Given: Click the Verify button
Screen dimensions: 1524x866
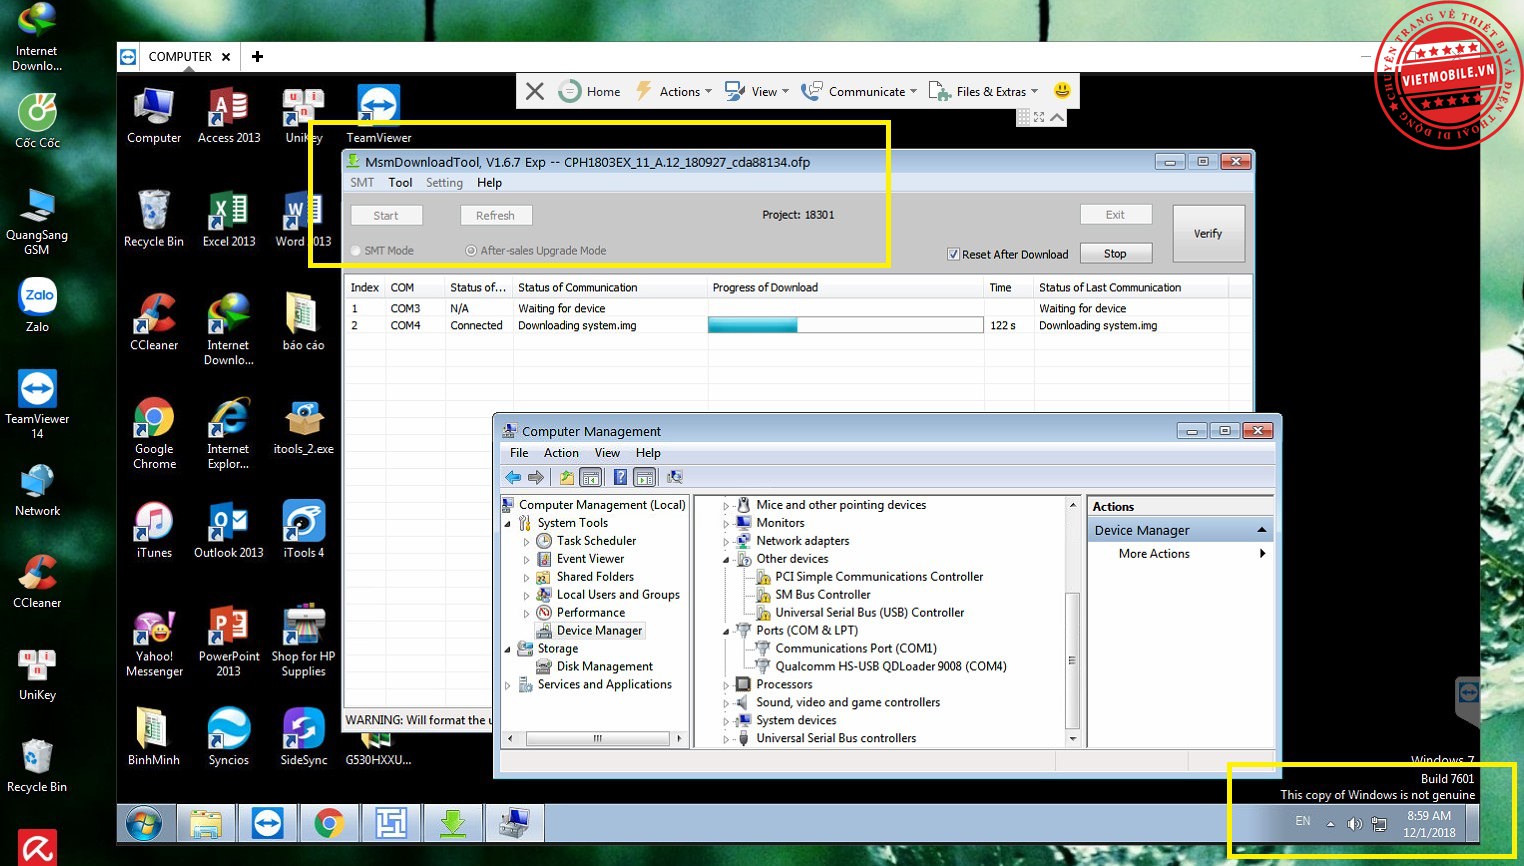Looking at the screenshot, I should [1208, 234].
